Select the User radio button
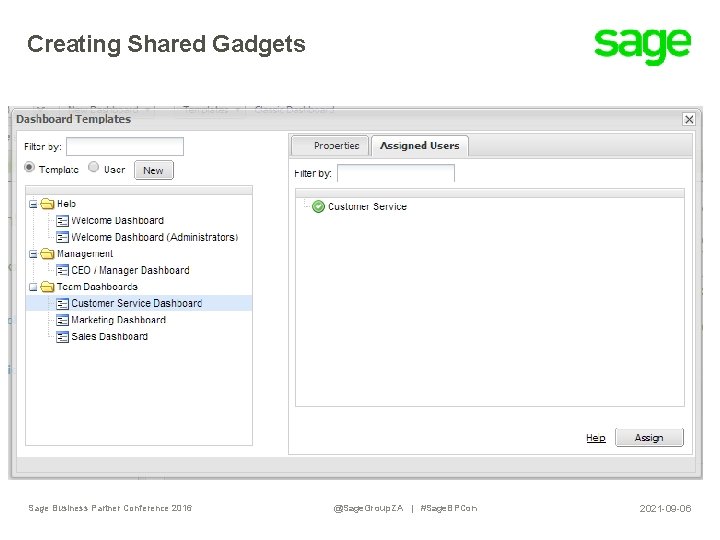720x540 pixels. (x=94, y=167)
